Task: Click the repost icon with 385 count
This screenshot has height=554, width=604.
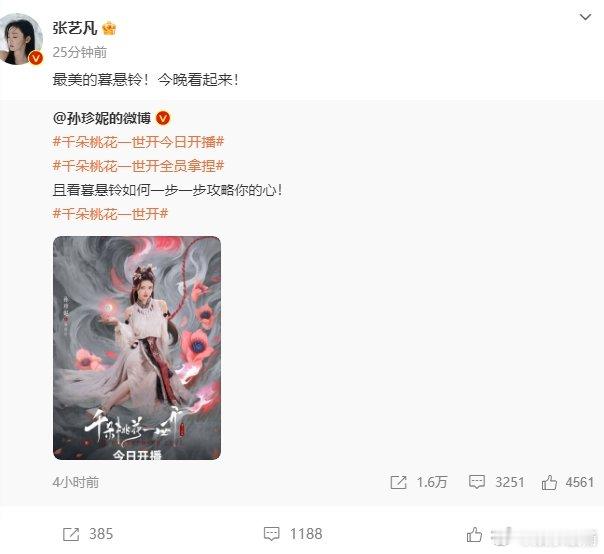Action: click(71, 534)
